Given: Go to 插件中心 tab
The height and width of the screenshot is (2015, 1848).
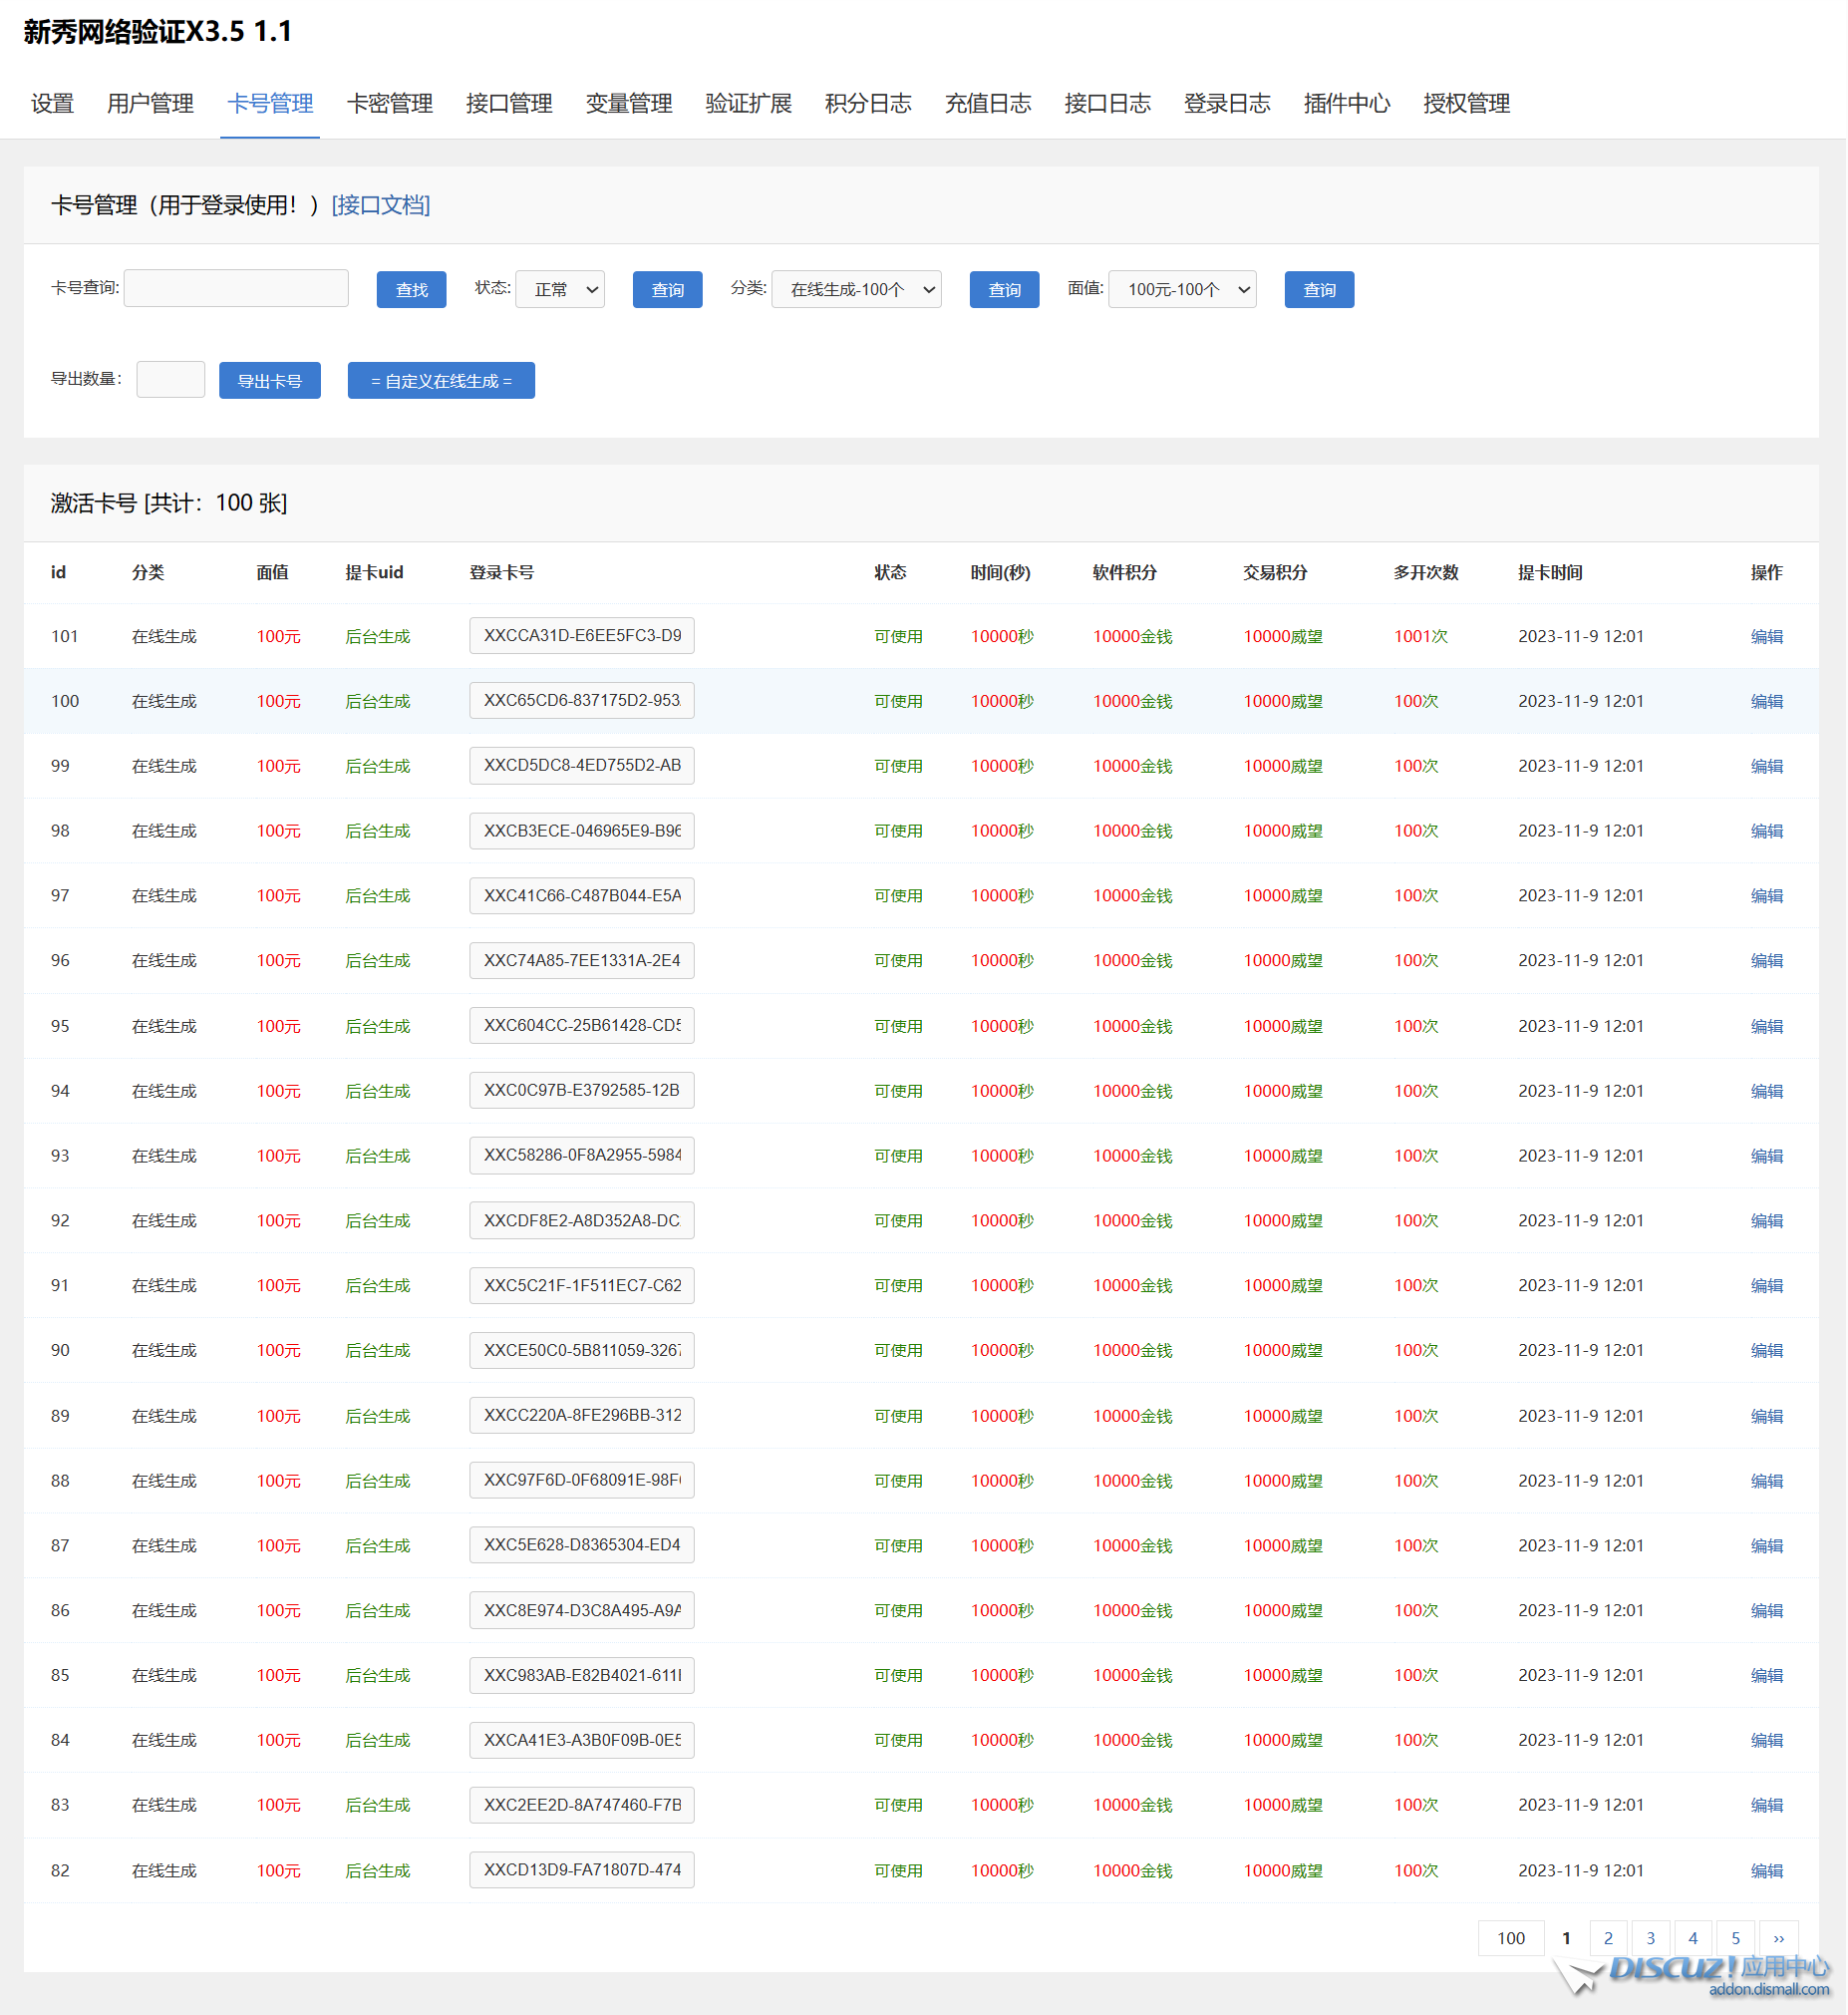Looking at the screenshot, I should tap(1347, 103).
